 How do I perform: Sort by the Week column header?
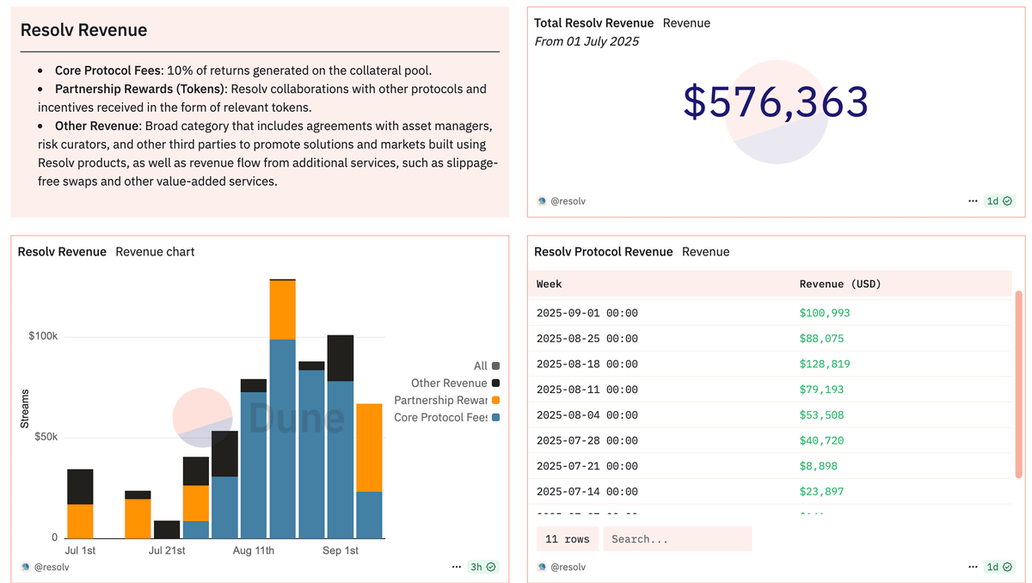(549, 284)
